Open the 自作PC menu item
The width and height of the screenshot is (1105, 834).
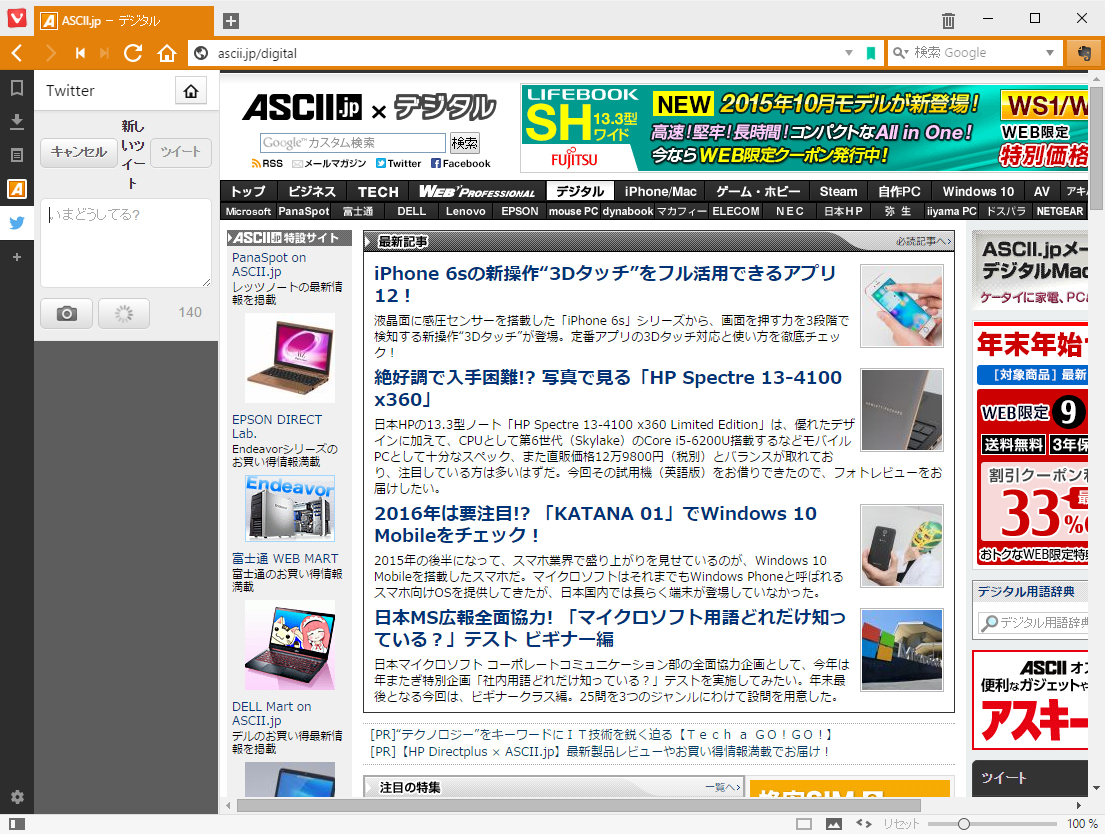pos(899,191)
